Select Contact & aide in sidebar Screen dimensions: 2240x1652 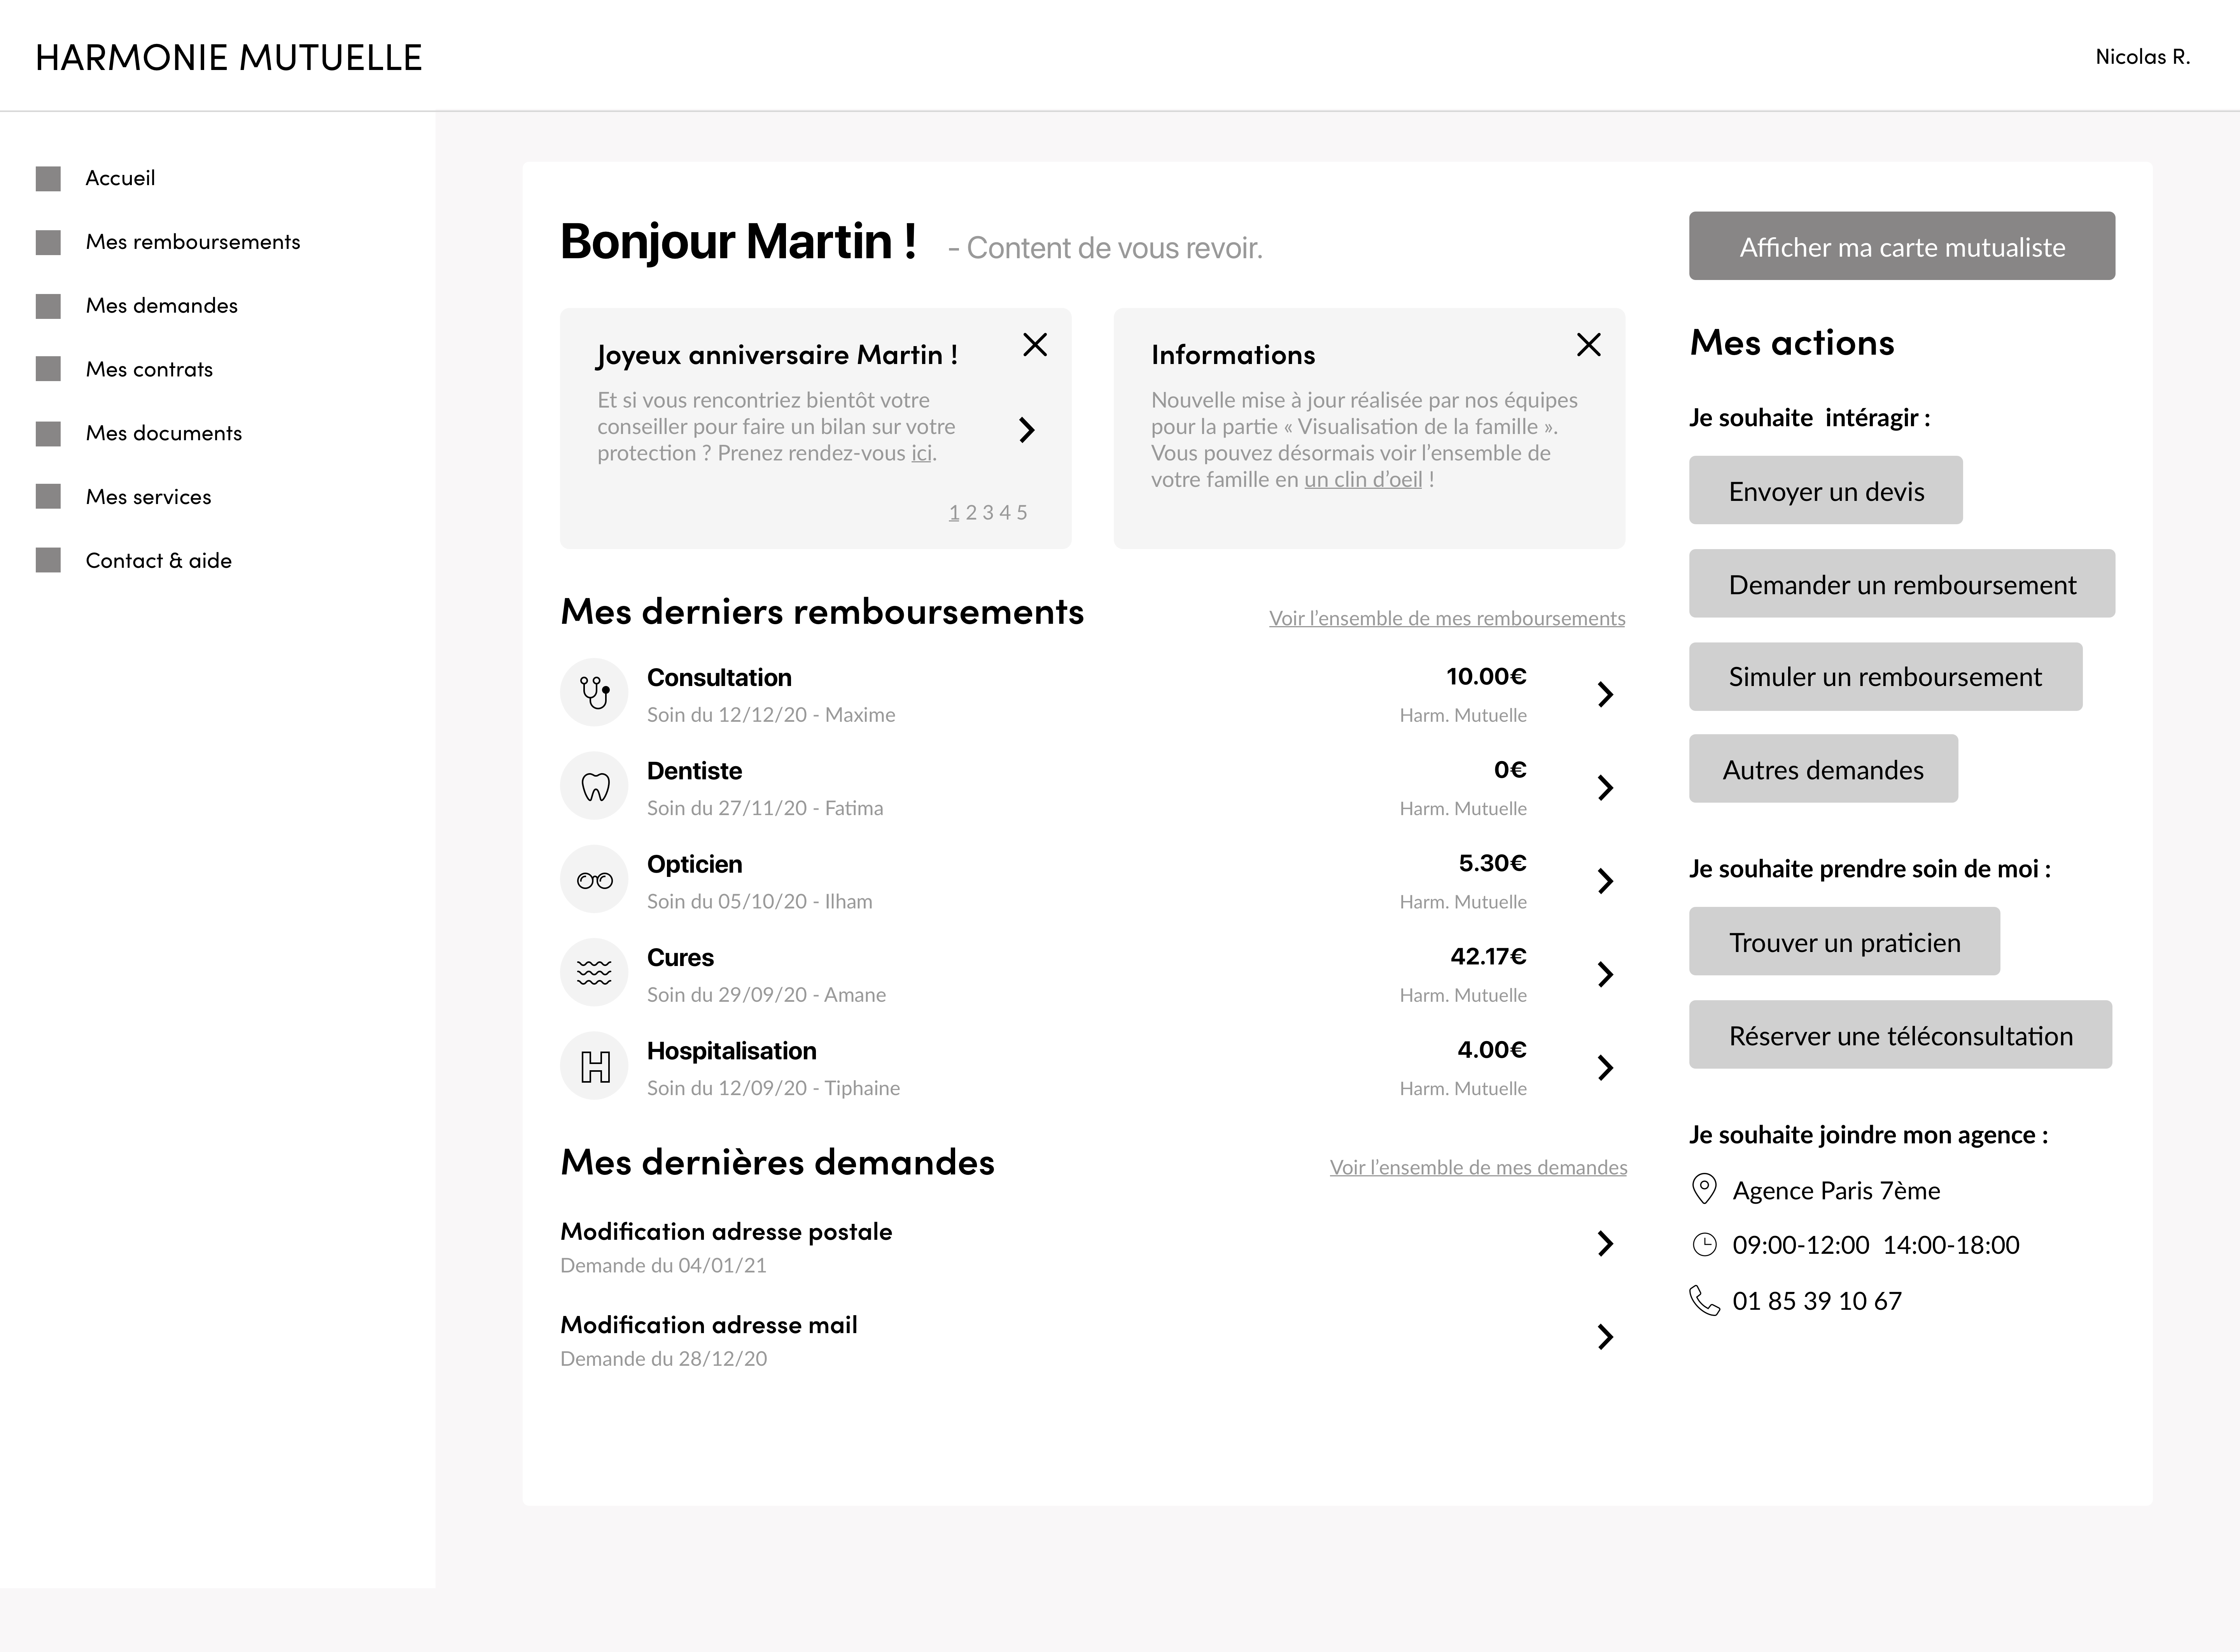pos(158,561)
